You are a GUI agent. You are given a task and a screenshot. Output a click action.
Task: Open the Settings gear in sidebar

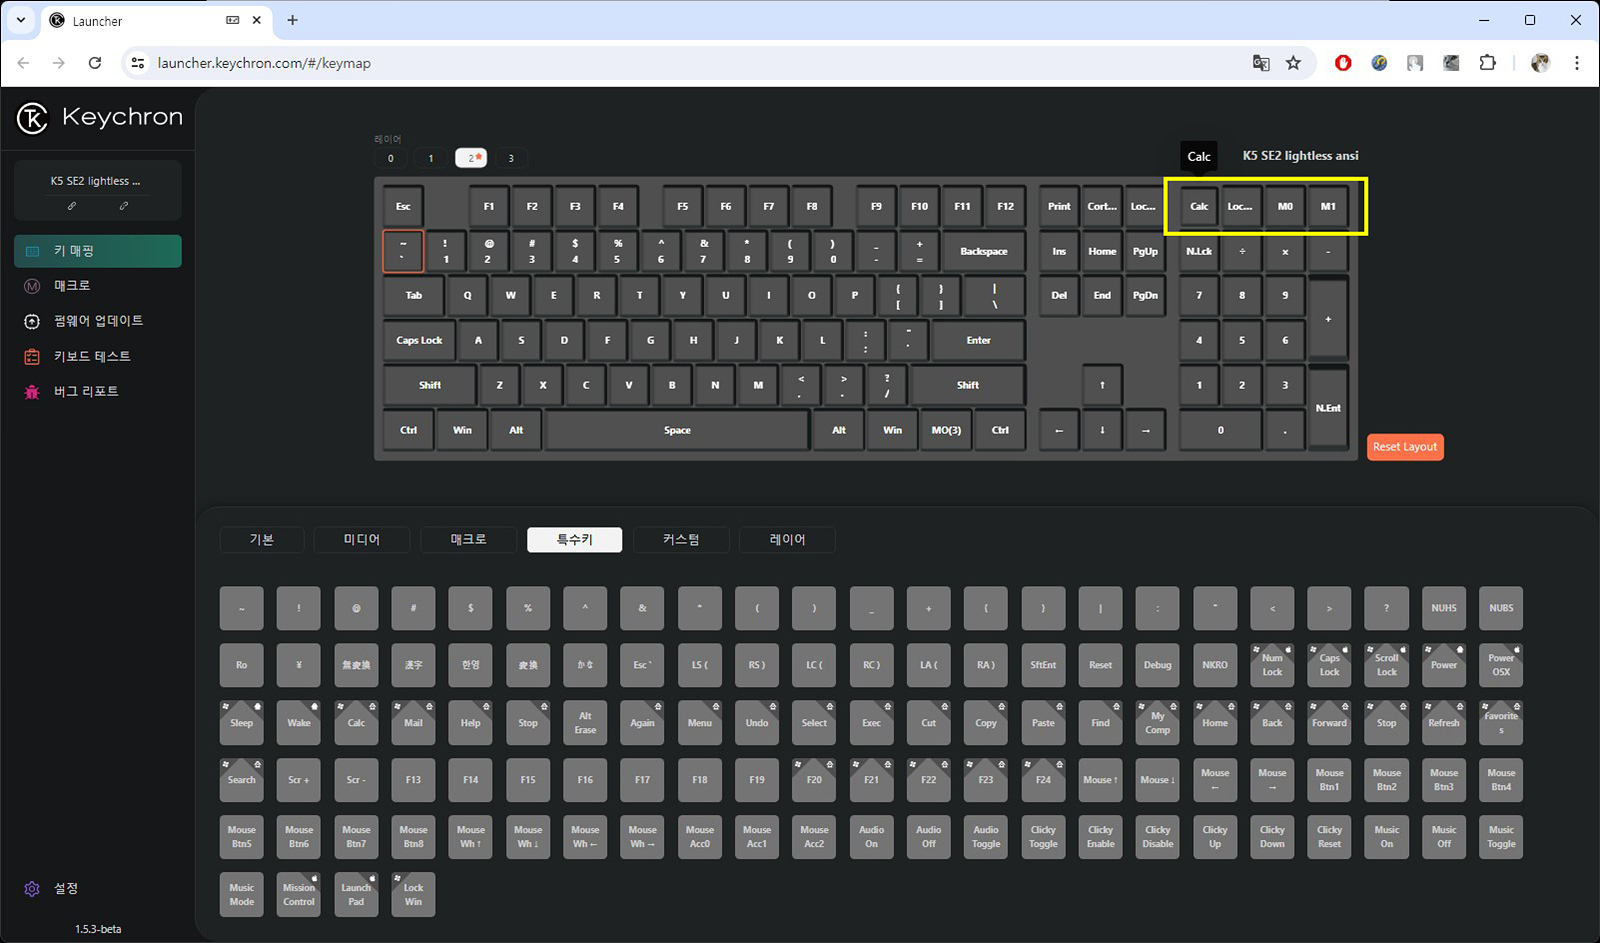pyautogui.click(x=32, y=888)
